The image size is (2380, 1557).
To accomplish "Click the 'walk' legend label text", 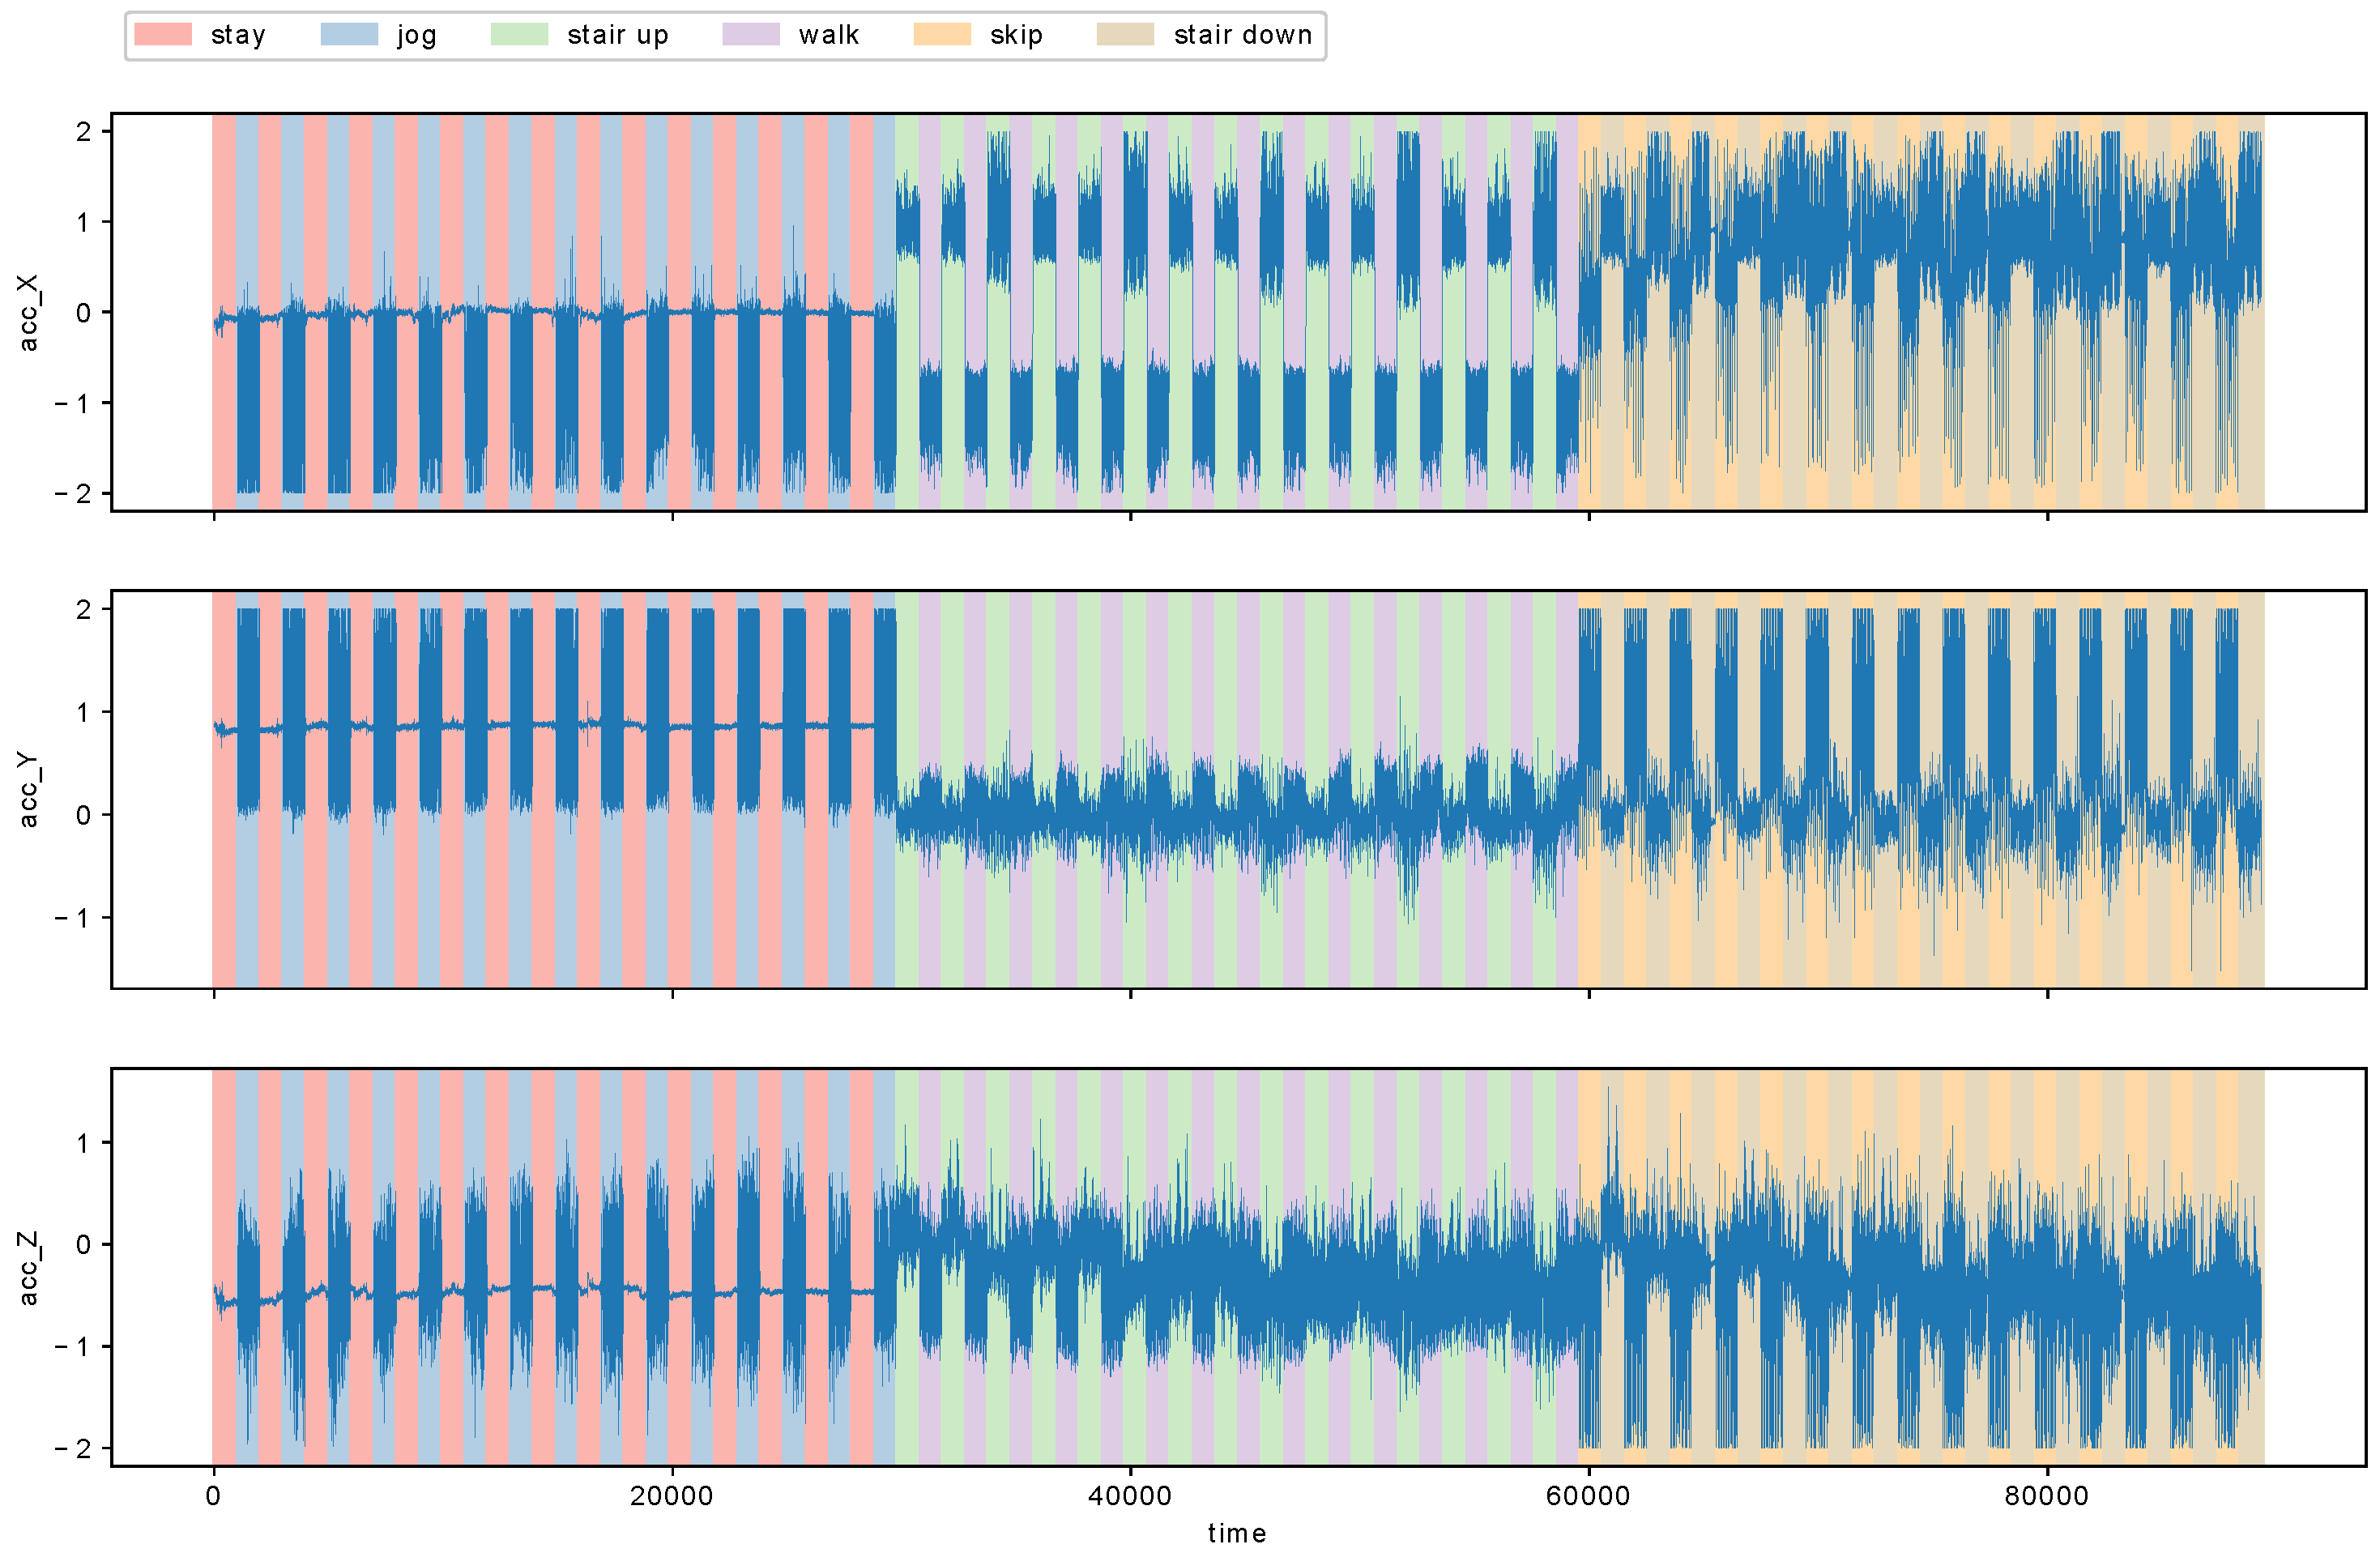I will point(829,35).
